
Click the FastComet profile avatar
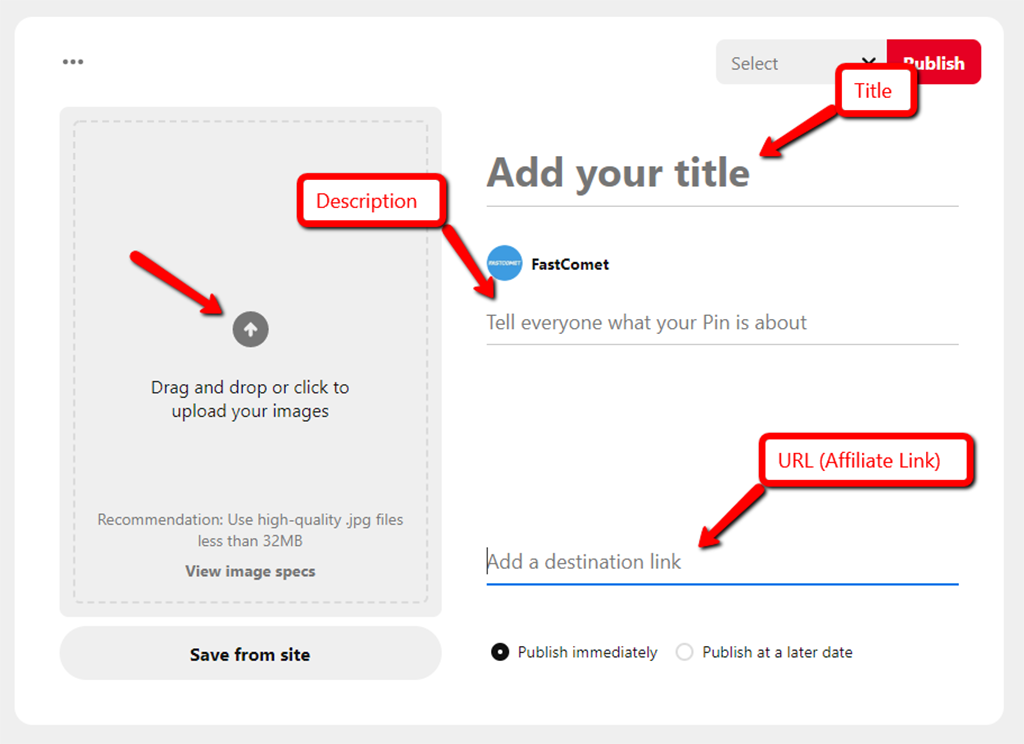pos(505,264)
